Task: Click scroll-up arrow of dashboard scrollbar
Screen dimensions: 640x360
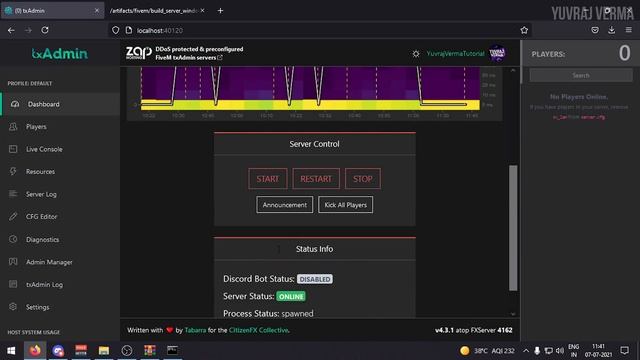Action: [513, 70]
